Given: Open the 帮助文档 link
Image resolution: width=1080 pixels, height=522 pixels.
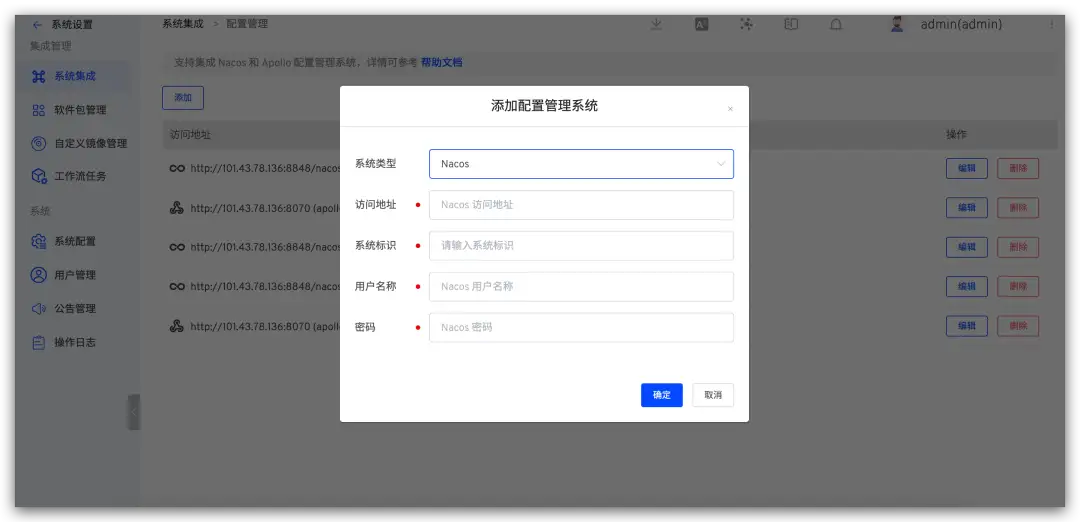Looking at the screenshot, I should [442, 63].
